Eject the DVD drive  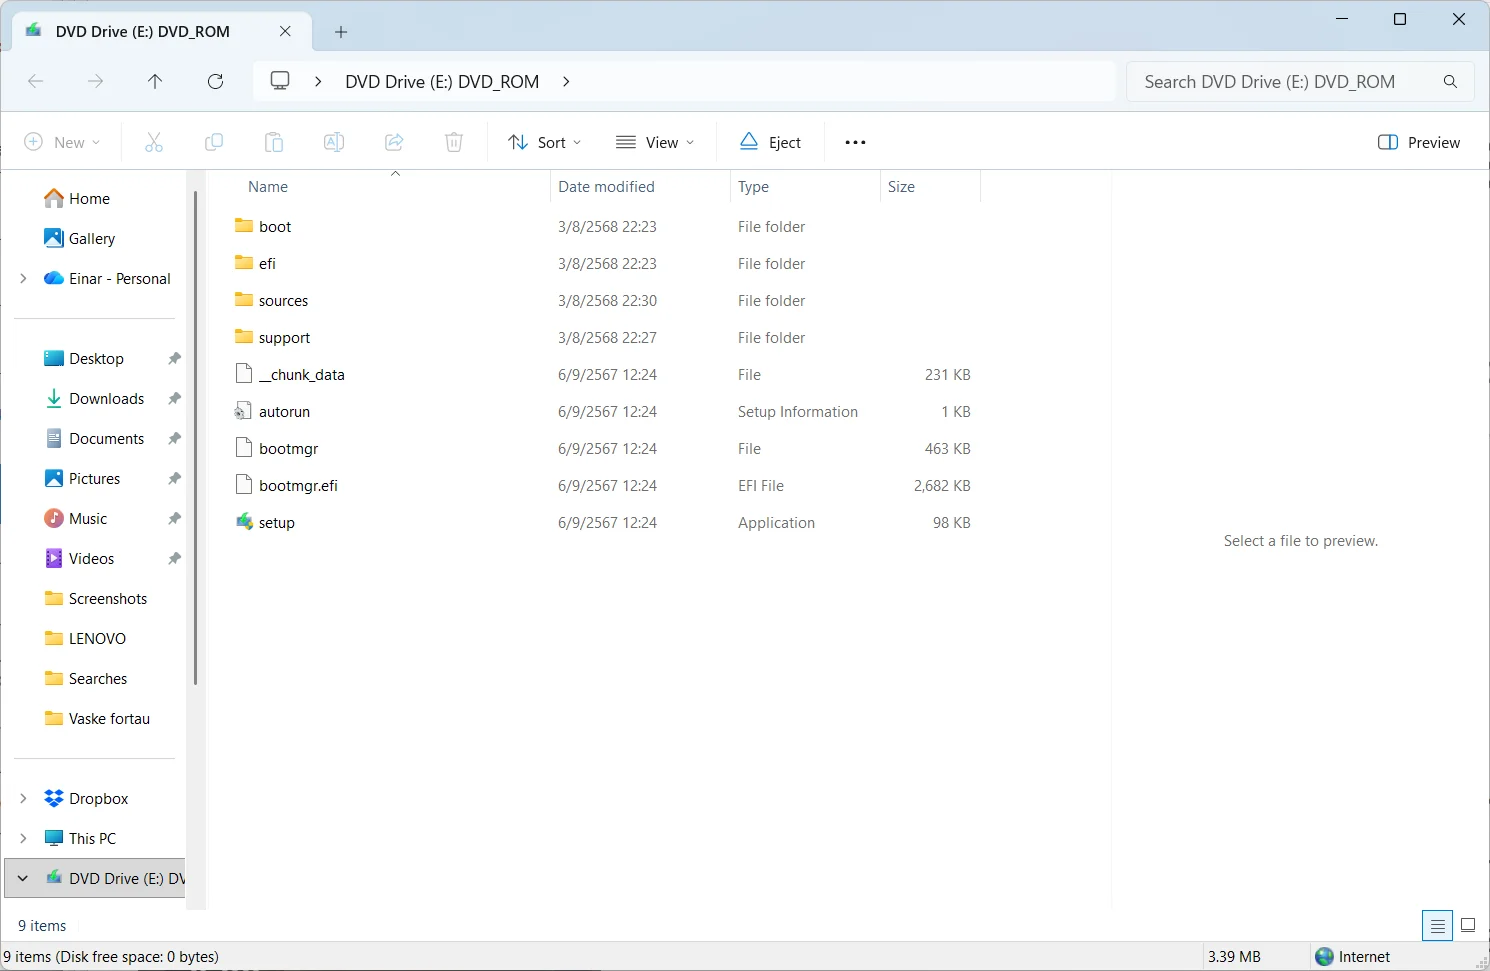[x=769, y=142]
